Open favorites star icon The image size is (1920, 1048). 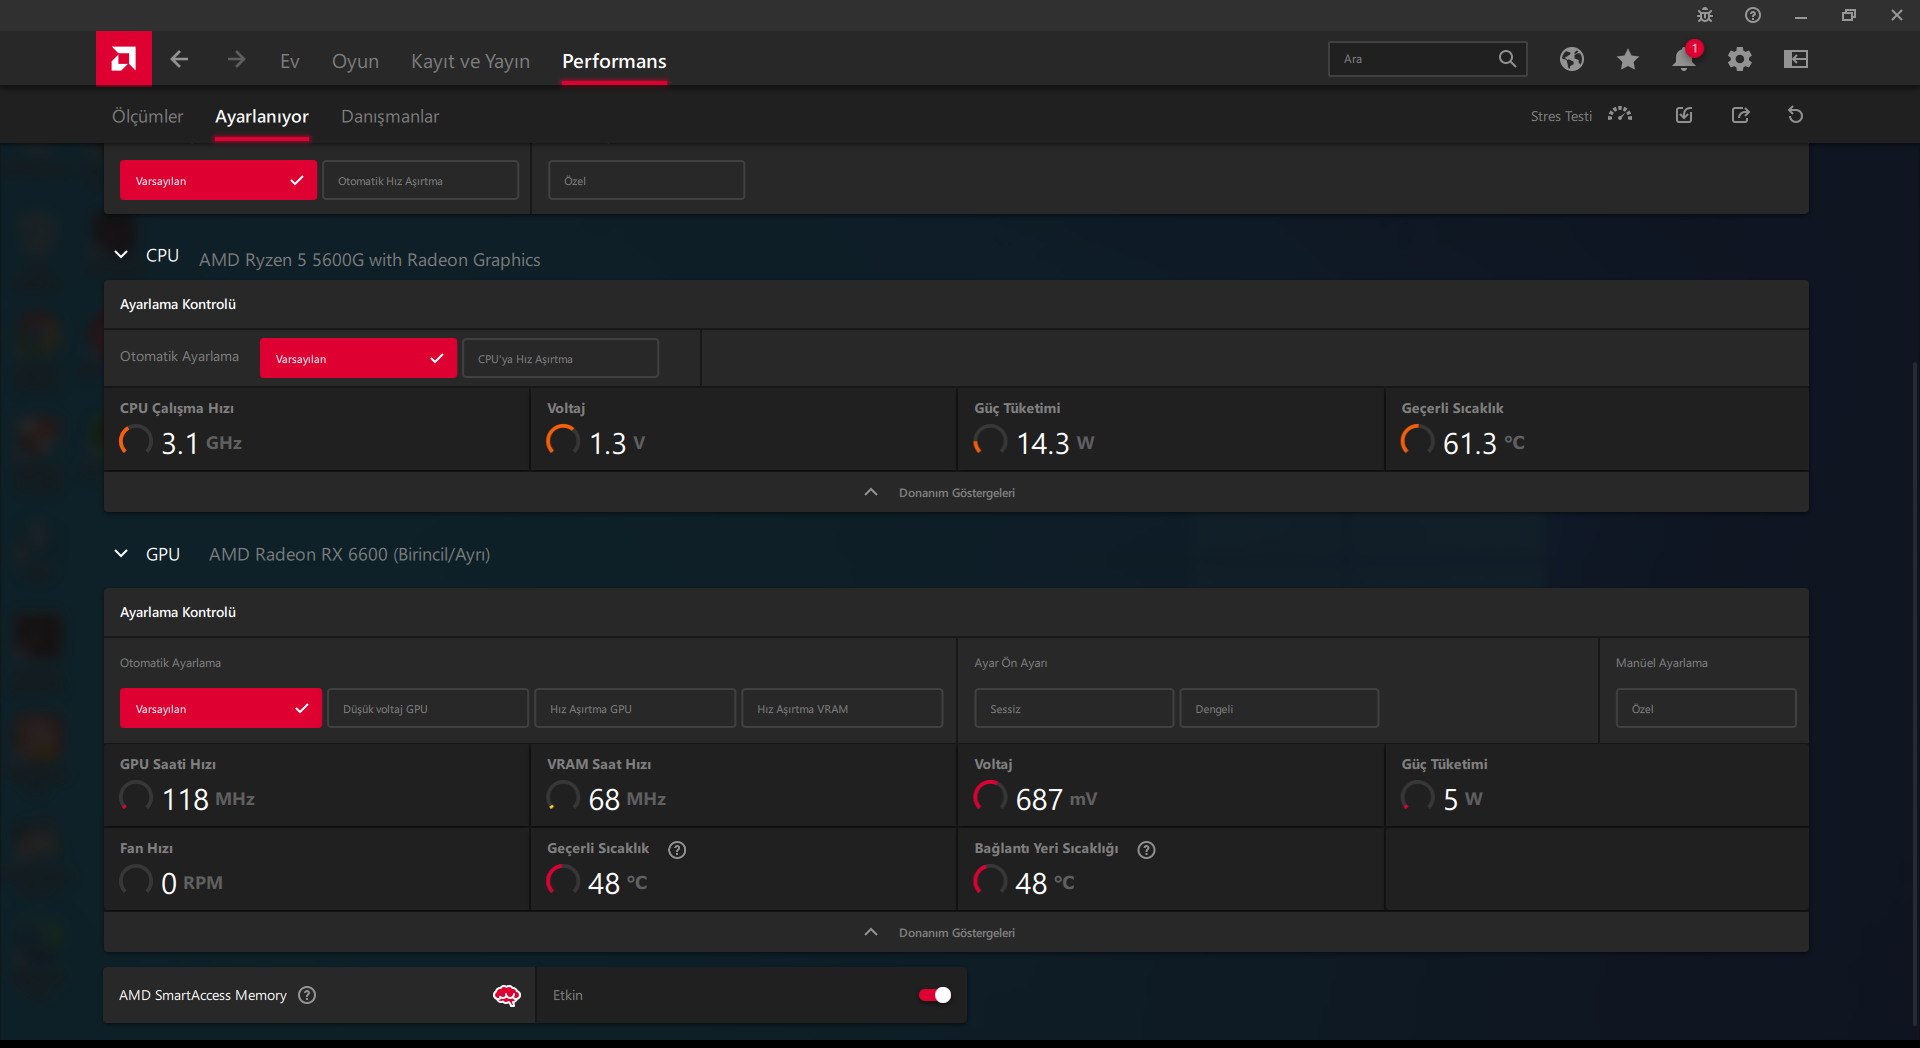click(x=1628, y=59)
